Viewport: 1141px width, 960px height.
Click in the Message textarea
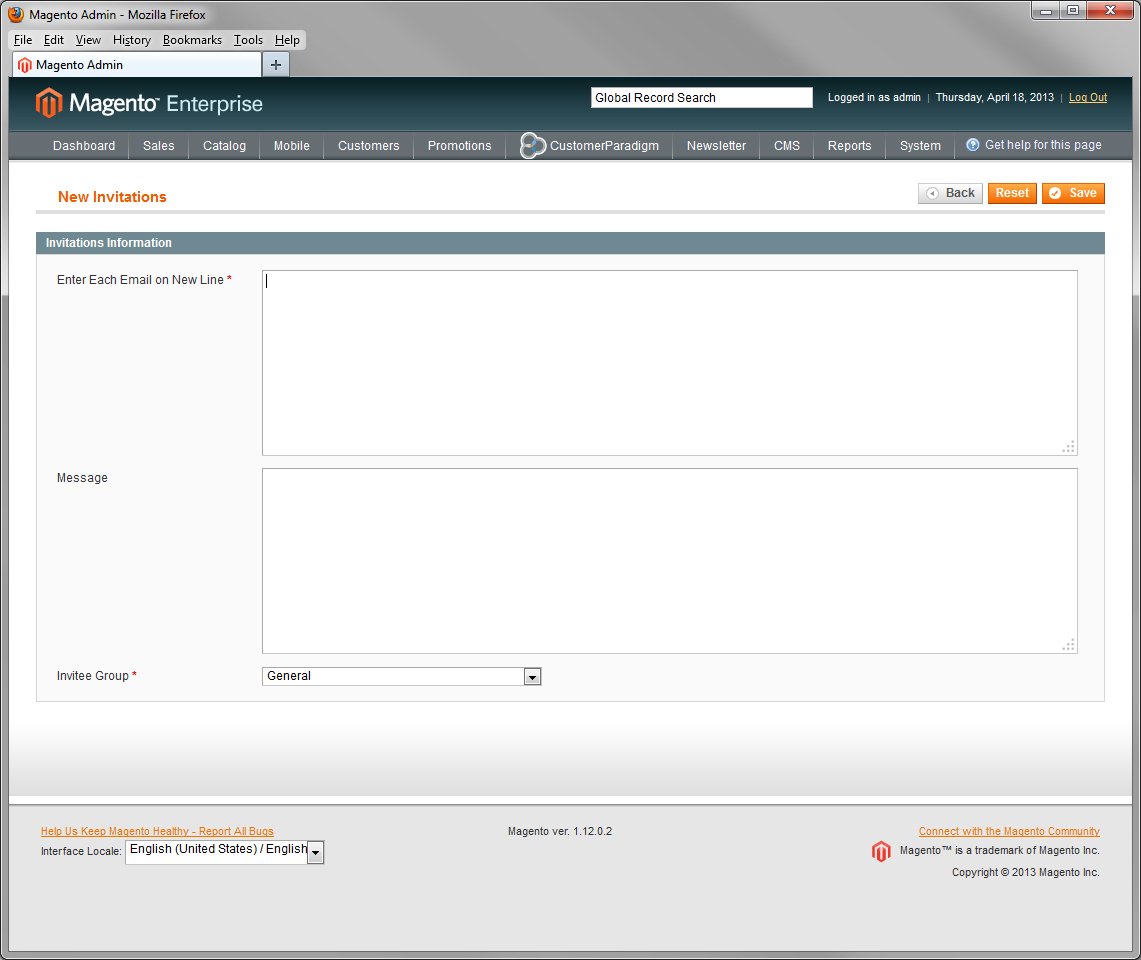coord(669,561)
